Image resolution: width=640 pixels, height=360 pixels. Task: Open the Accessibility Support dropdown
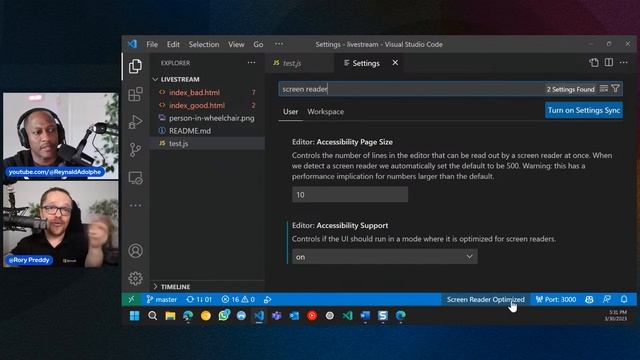coord(384,257)
